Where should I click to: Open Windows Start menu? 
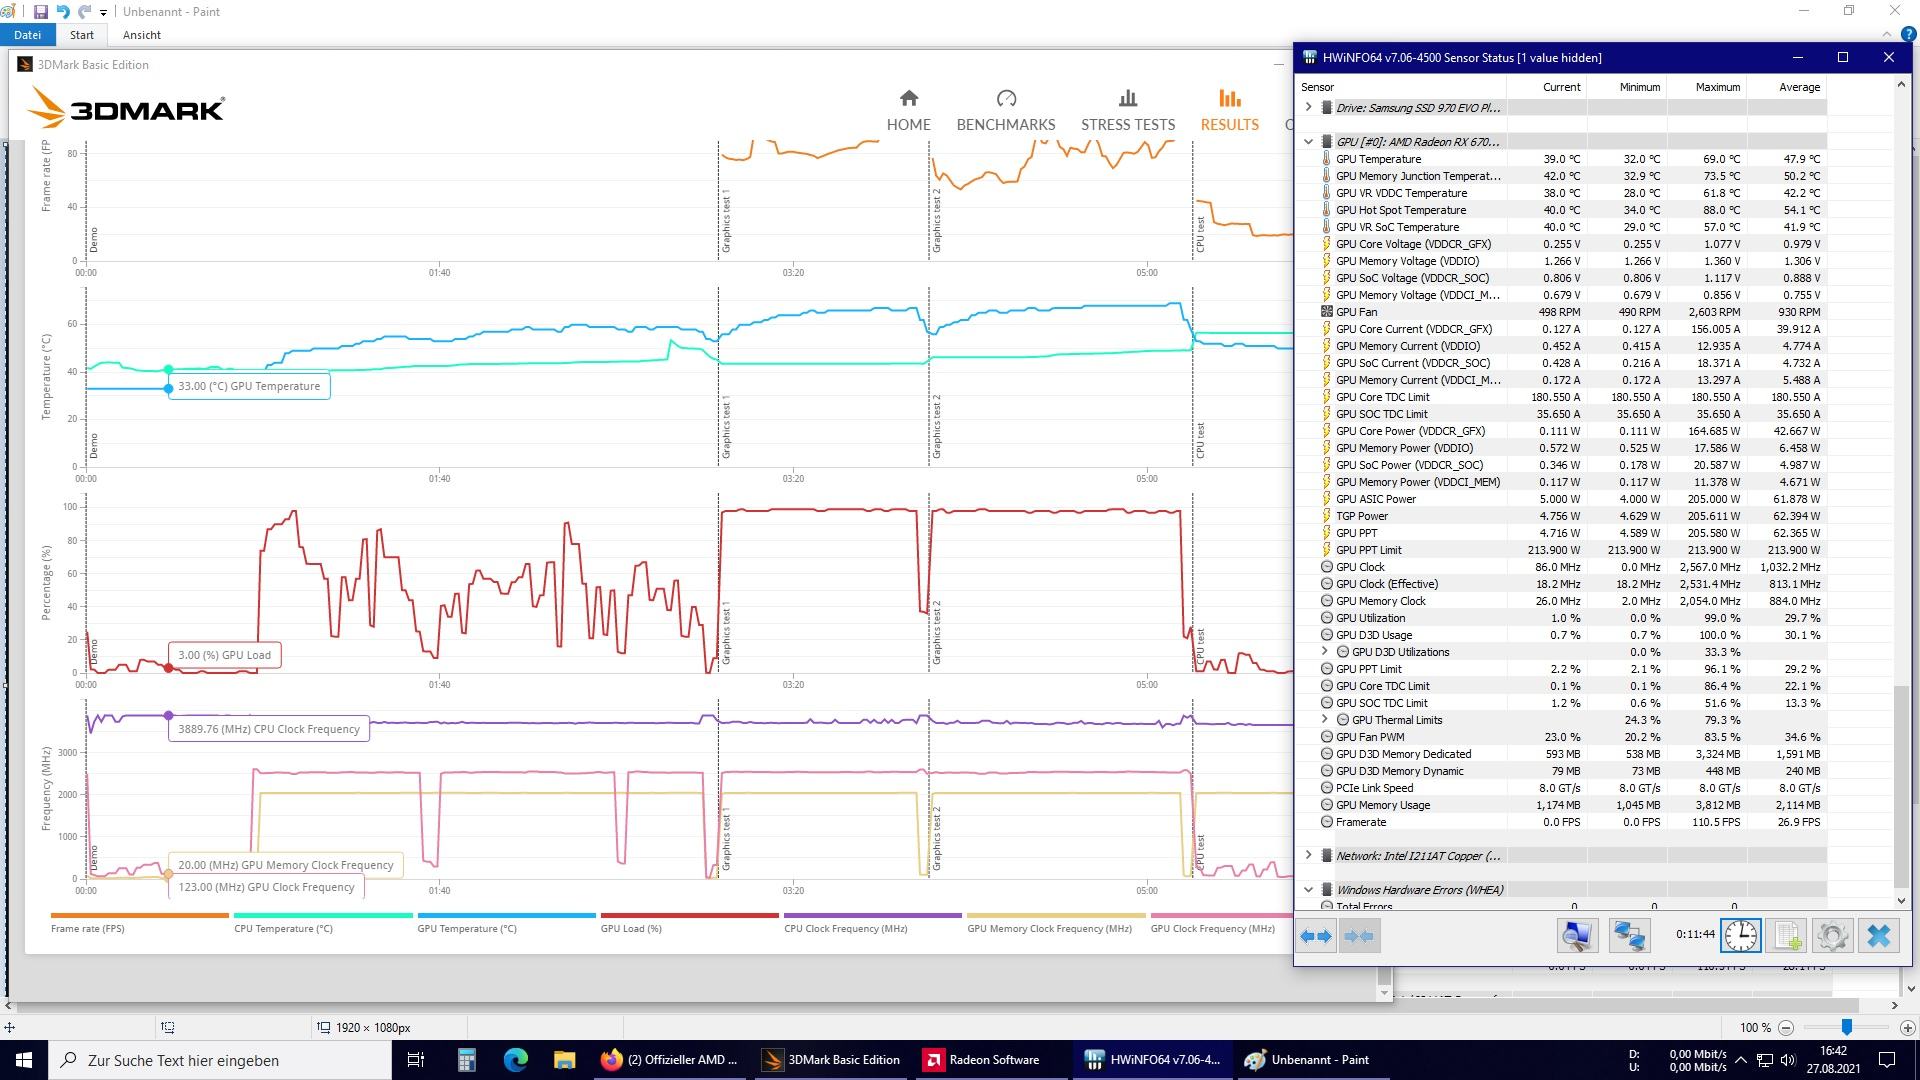(x=24, y=1060)
